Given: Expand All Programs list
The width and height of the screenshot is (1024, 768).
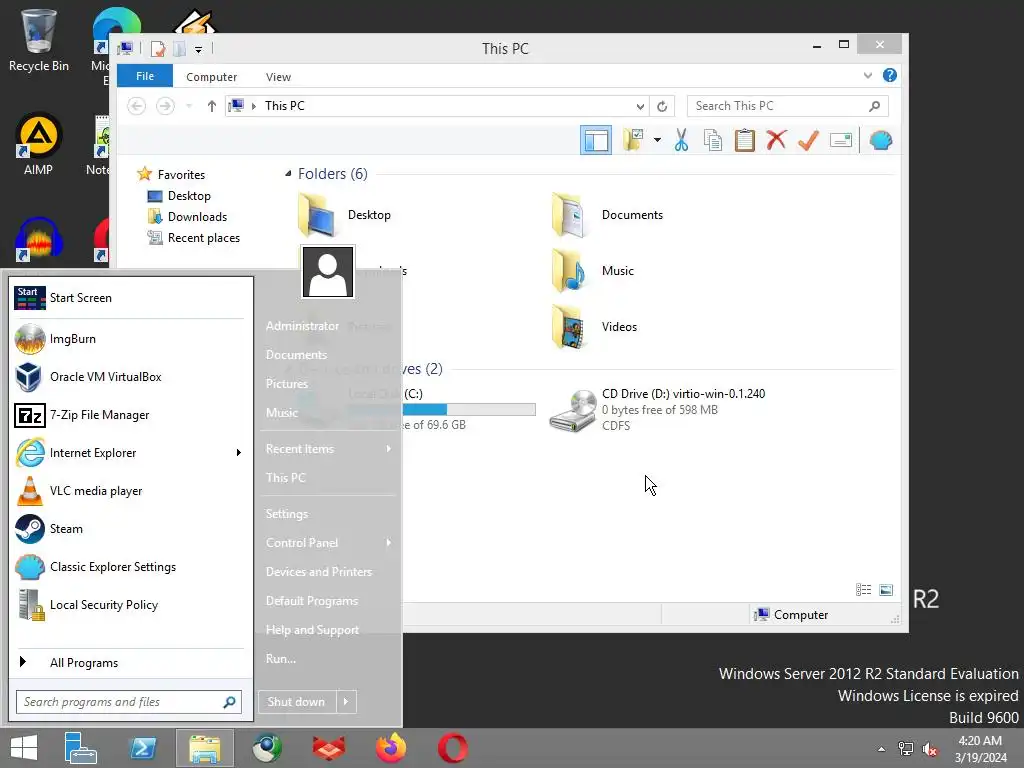Looking at the screenshot, I should 129,662.
